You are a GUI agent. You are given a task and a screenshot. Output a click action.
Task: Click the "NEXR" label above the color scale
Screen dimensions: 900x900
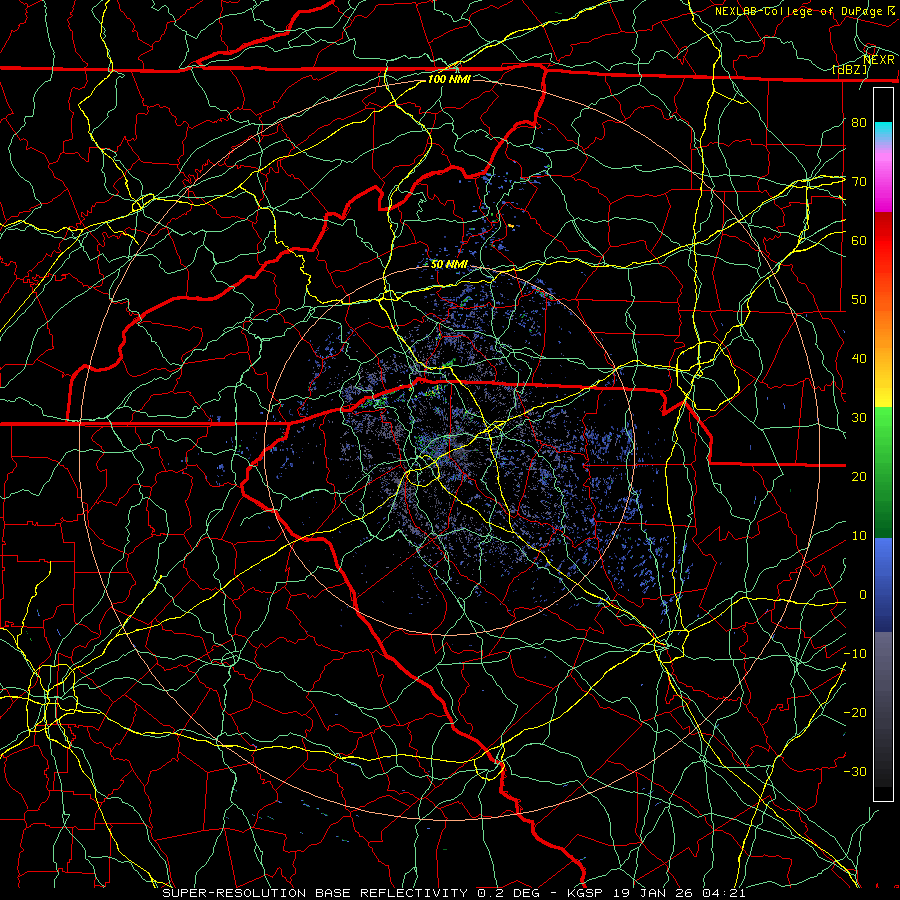point(879,59)
